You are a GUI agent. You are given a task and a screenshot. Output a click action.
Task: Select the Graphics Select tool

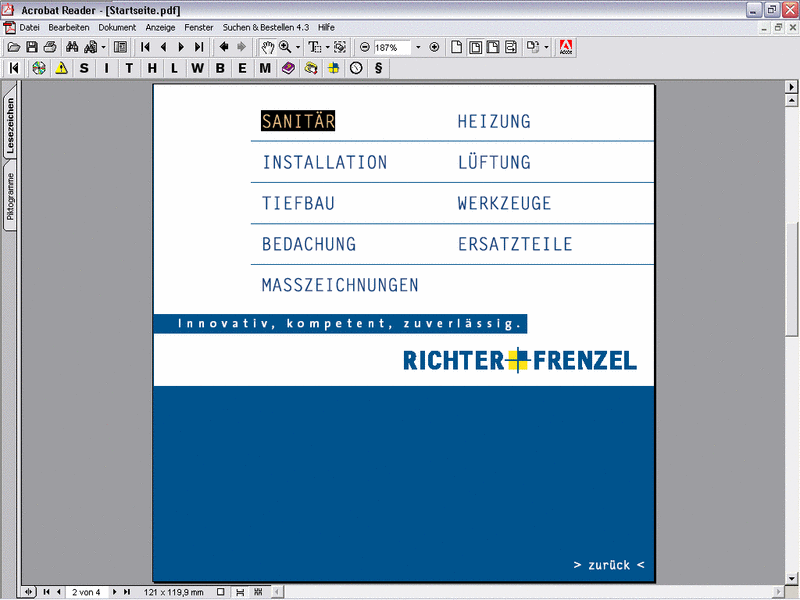340,47
